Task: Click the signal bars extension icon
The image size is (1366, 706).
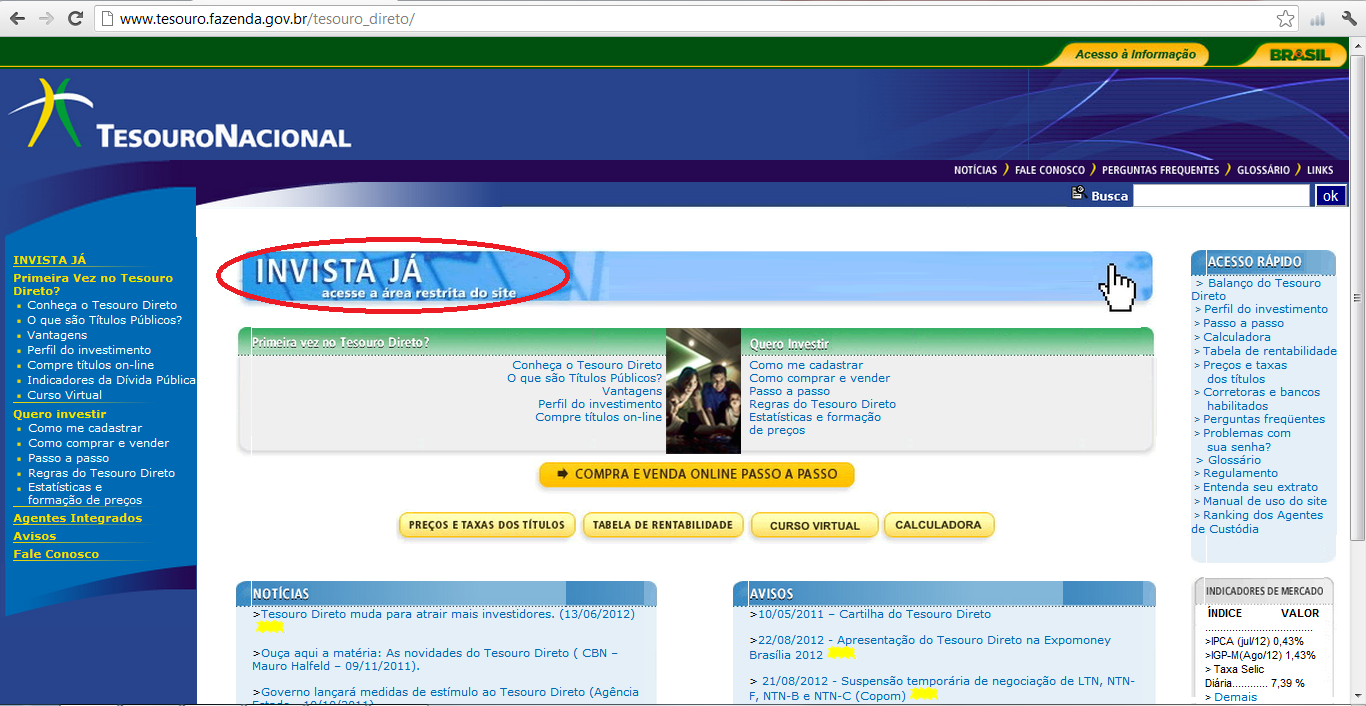Action: [x=1317, y=19]
